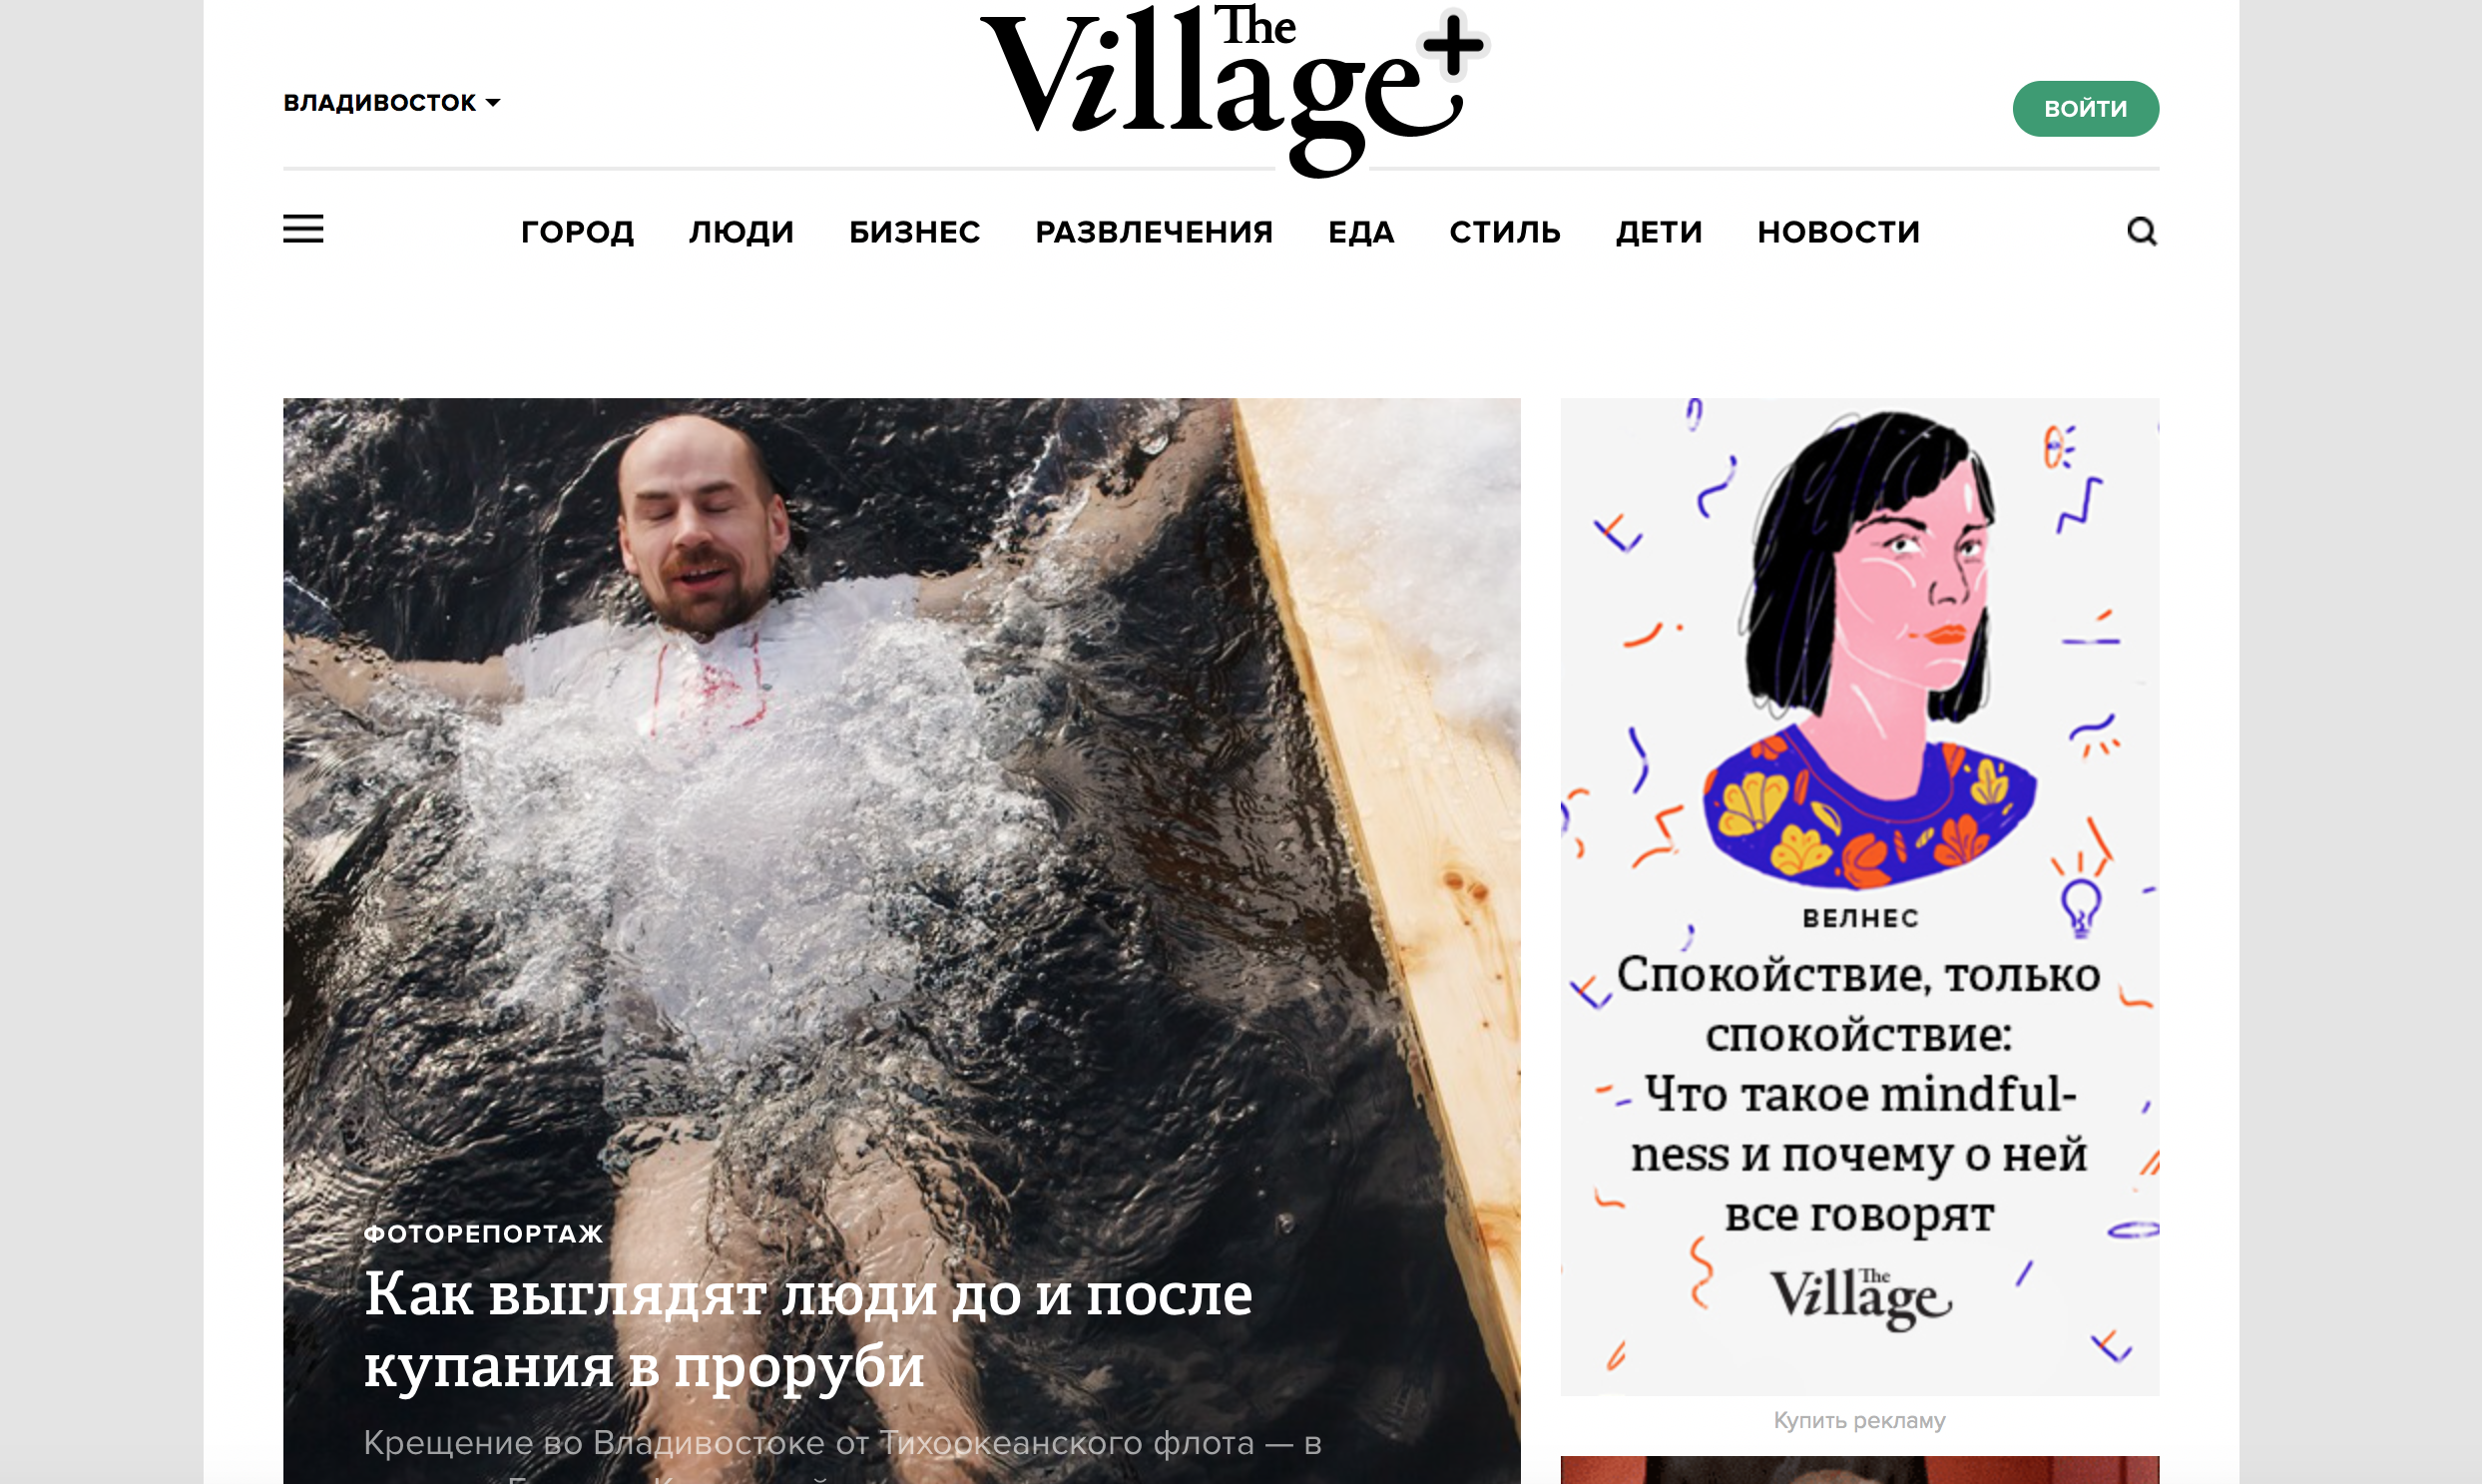Image resolution: width=2482 pixels, height=1484 pixels.
Task: Navigate to the Стиль section
Action: pos(1505,232)
